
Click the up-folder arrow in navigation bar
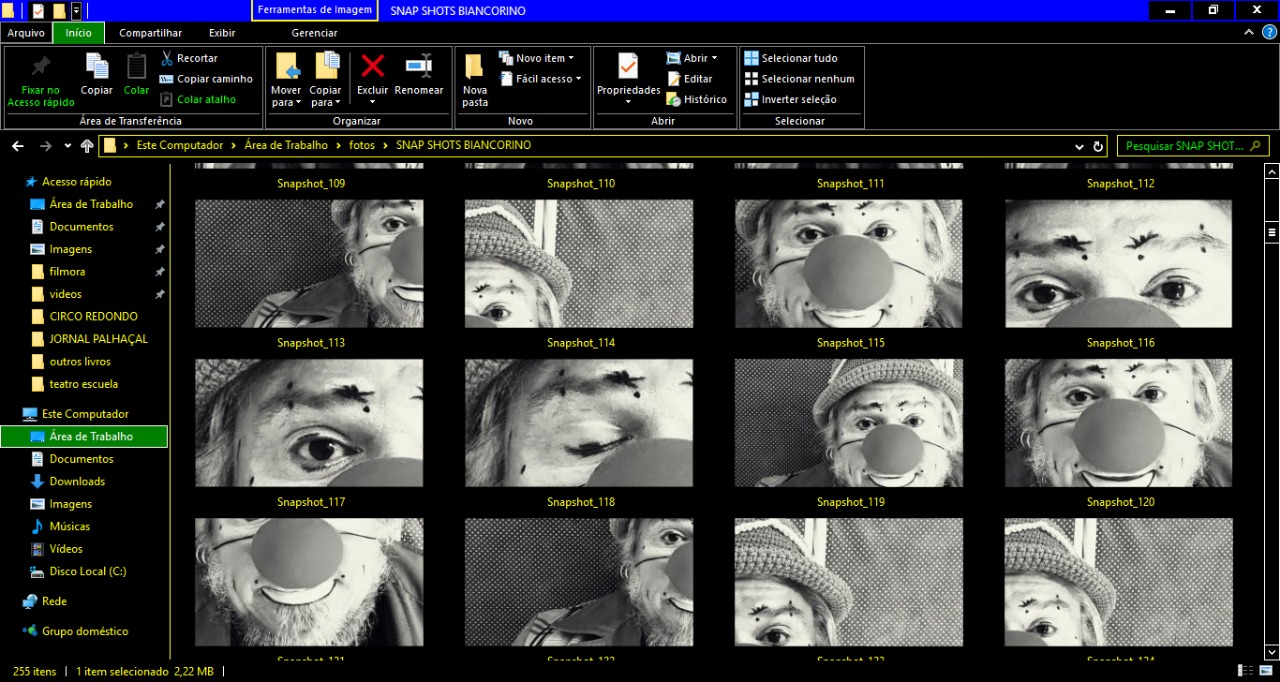87,146
